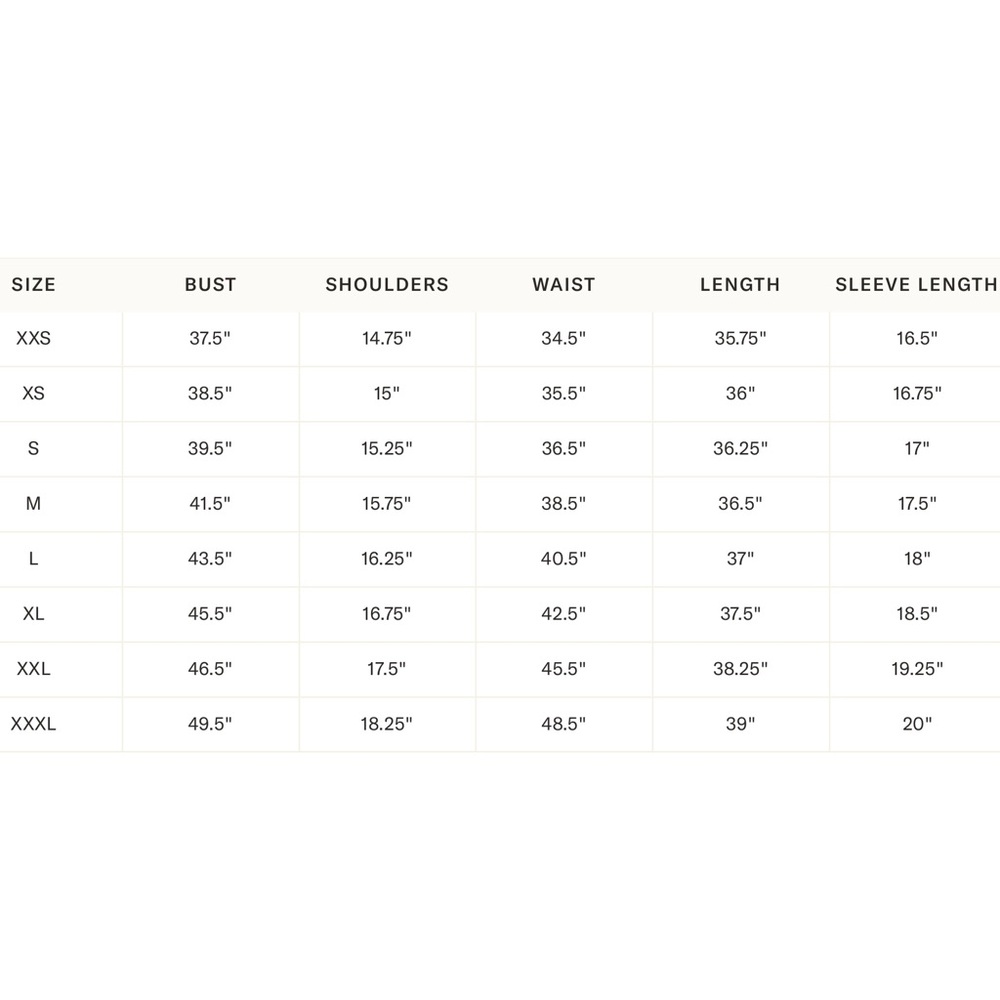Click the XL size row label
Viewport: 1000px width, 1000px height.
tap(33, 614)
